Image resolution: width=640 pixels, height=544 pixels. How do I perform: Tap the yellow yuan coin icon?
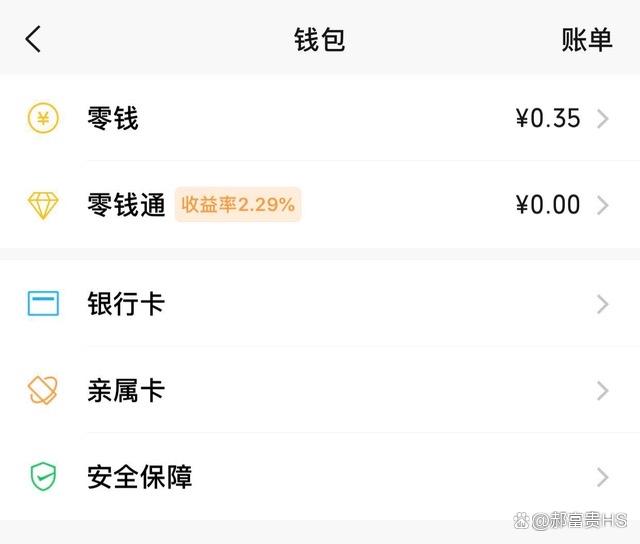43,119
